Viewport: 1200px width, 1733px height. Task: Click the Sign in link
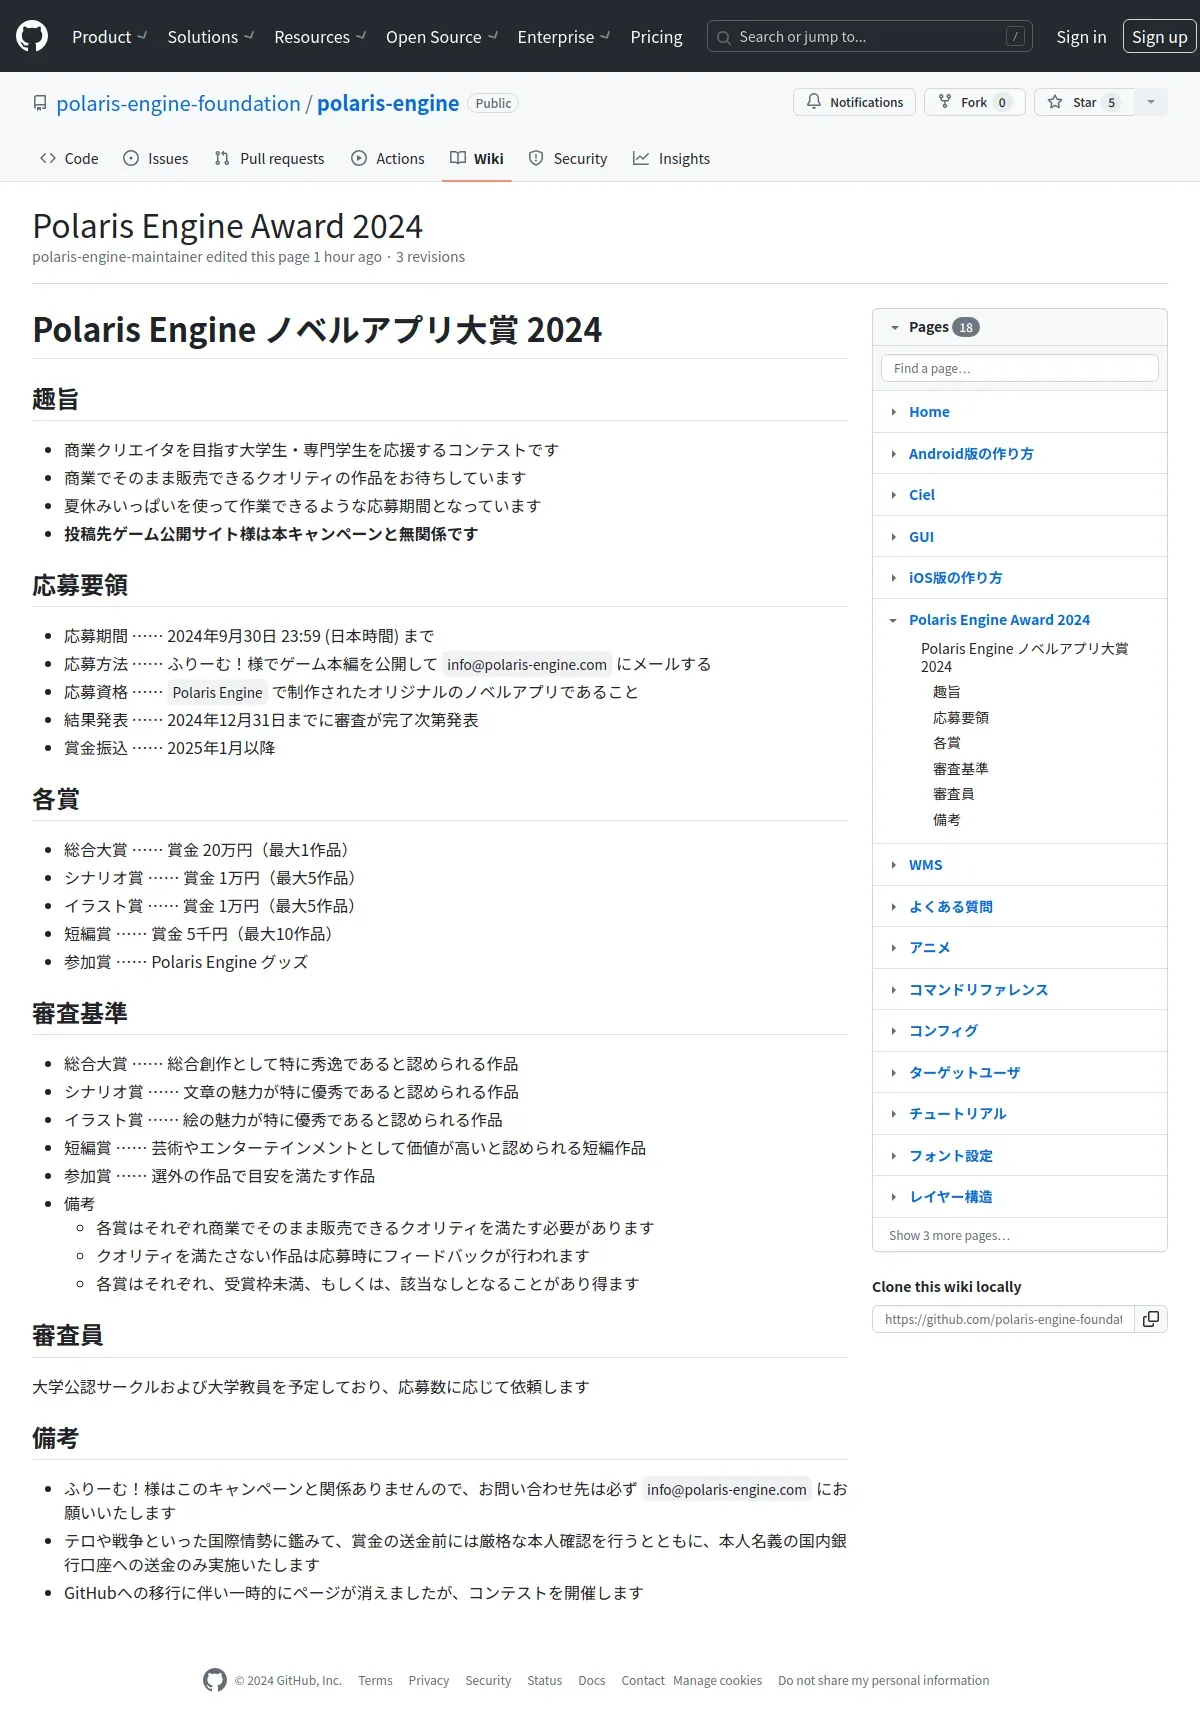[x=1081, y=37]
